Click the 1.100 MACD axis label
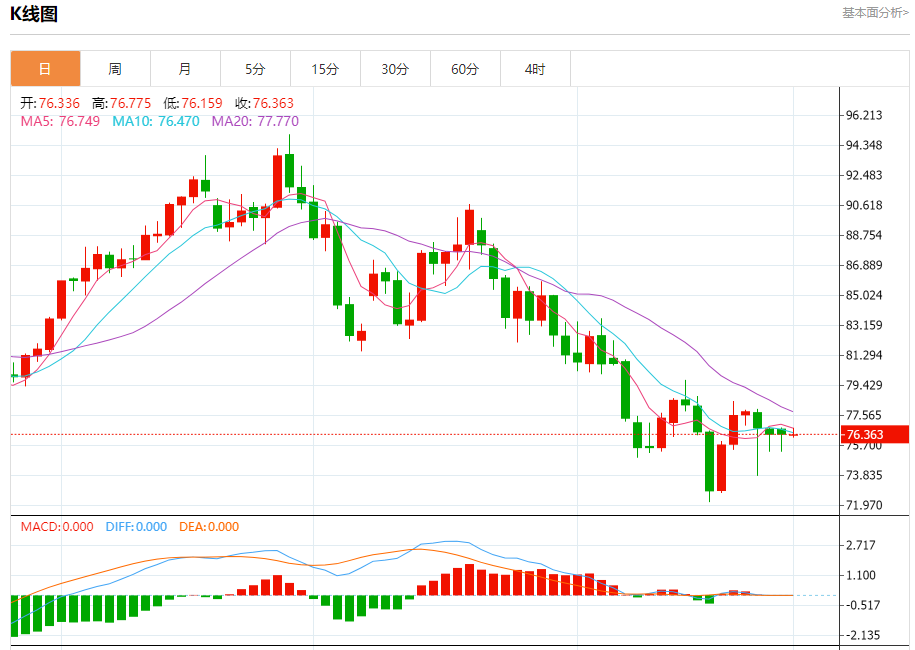Image resolution: width=915 pixels, height=650 pixels. tap(861, 575)
